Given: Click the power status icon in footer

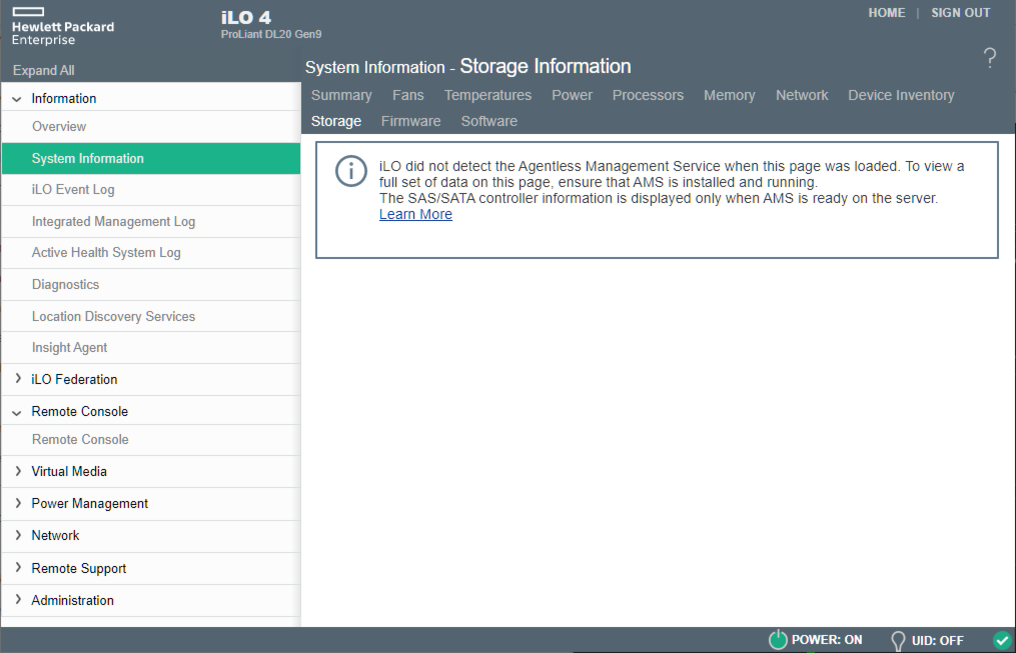Looking at the screenshot, I should pyautogui.click(x=778, y=639).
